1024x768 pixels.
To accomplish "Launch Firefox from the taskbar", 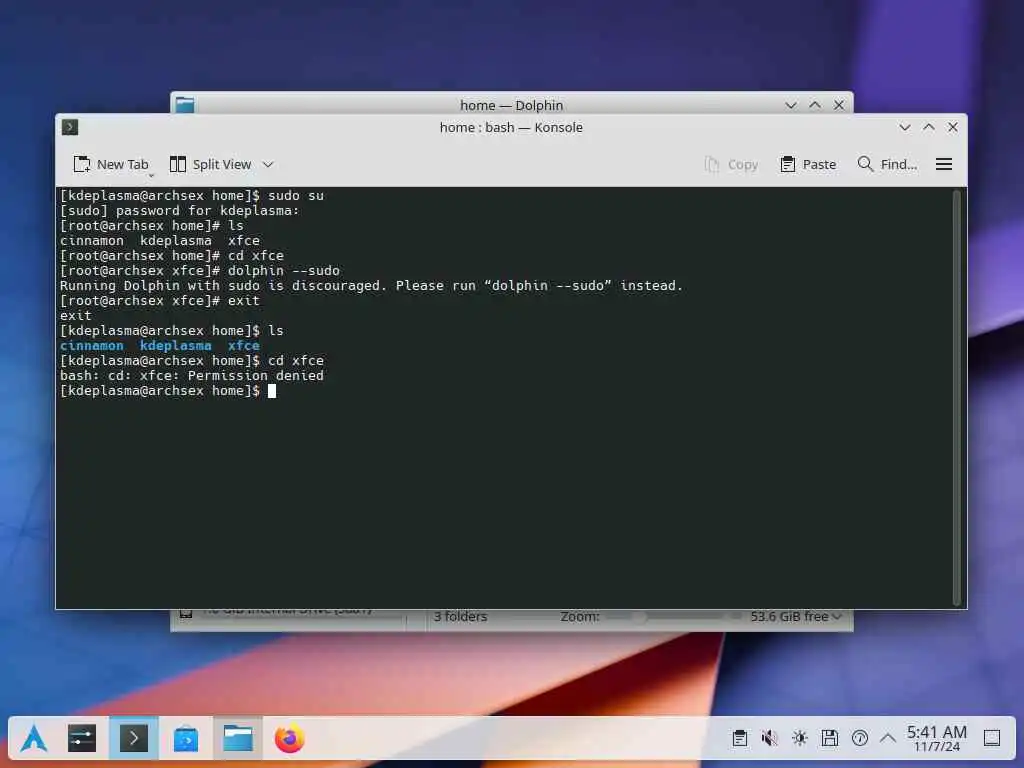I will tap(289, 739).
